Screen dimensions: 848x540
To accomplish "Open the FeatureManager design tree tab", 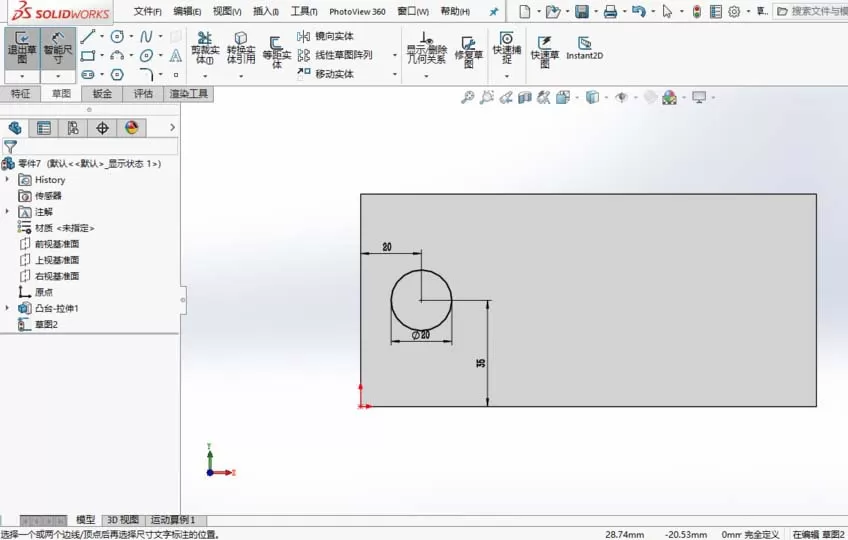I will tap(15, 128).
